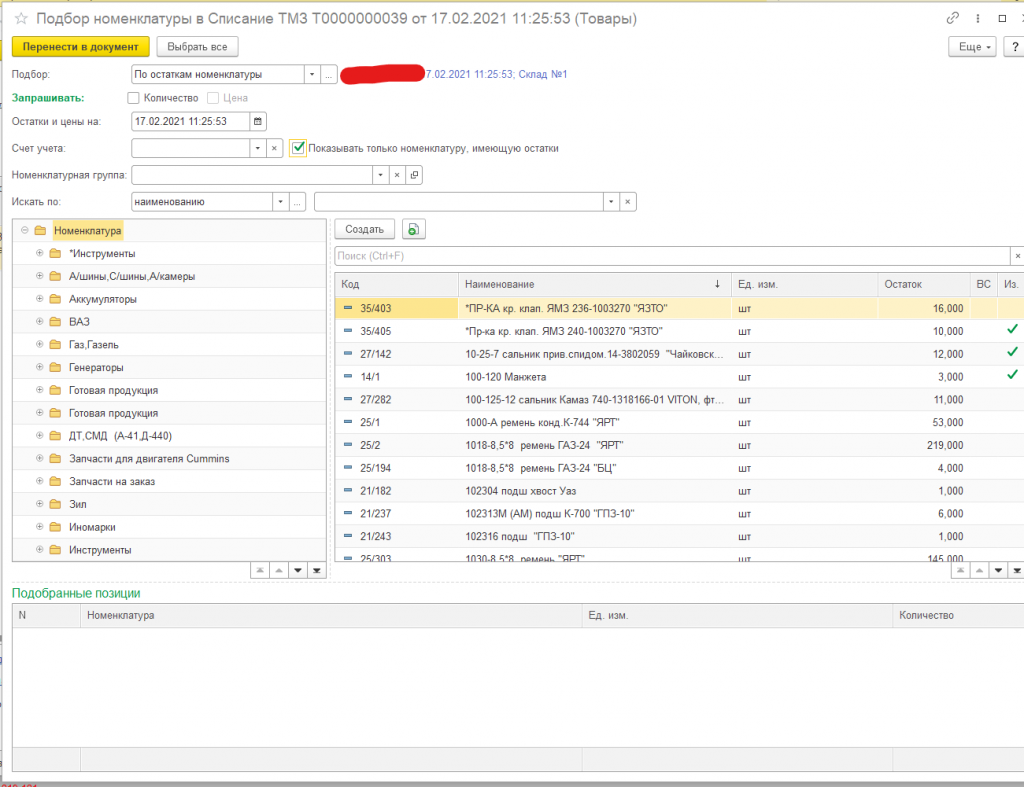Image resolution: width=1024 pixels, height=787 pixels.
Task: Click green copy icon next to Создать
Action: click(414, 229)
